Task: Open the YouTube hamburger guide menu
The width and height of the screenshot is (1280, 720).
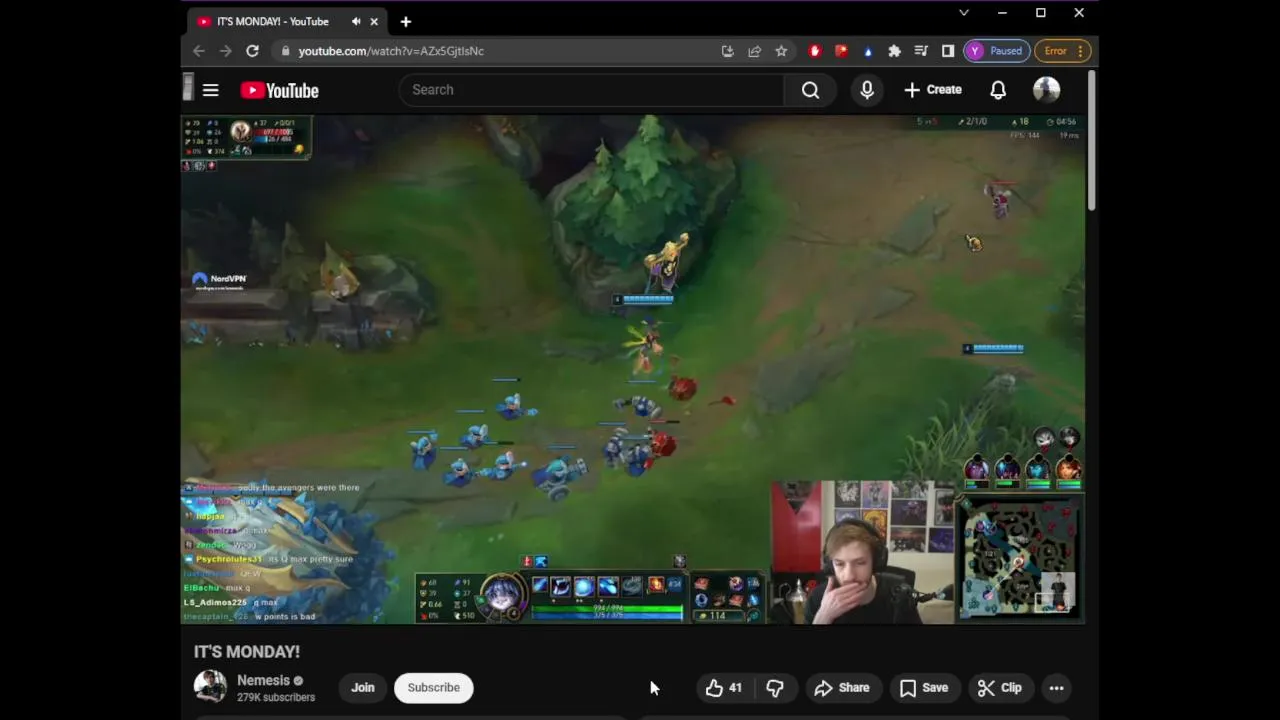Action: (210, 90)
